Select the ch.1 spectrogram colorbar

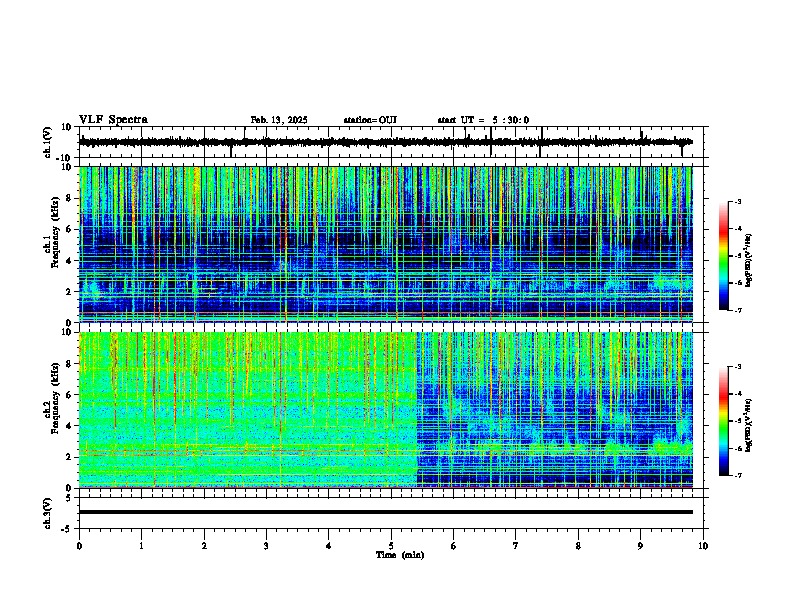(x=723, y=256)
